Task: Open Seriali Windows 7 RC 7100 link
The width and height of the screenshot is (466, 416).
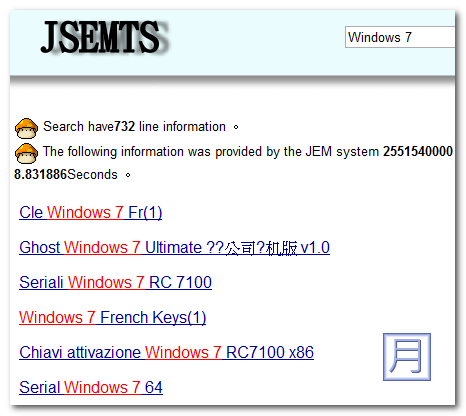Action: 115,283
